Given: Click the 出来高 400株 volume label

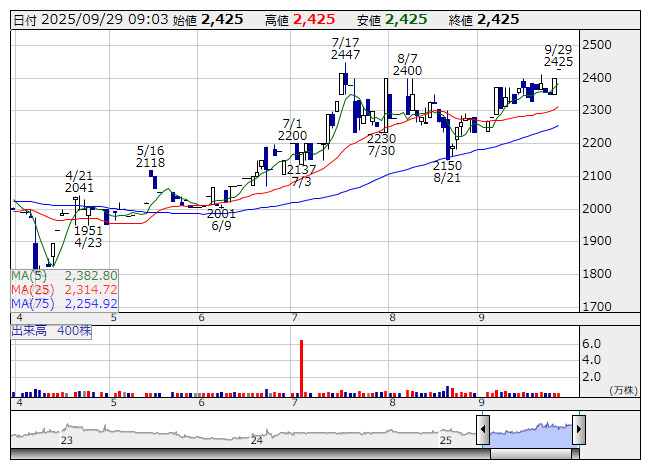Looking at the screenshot, I should [51, 331].
